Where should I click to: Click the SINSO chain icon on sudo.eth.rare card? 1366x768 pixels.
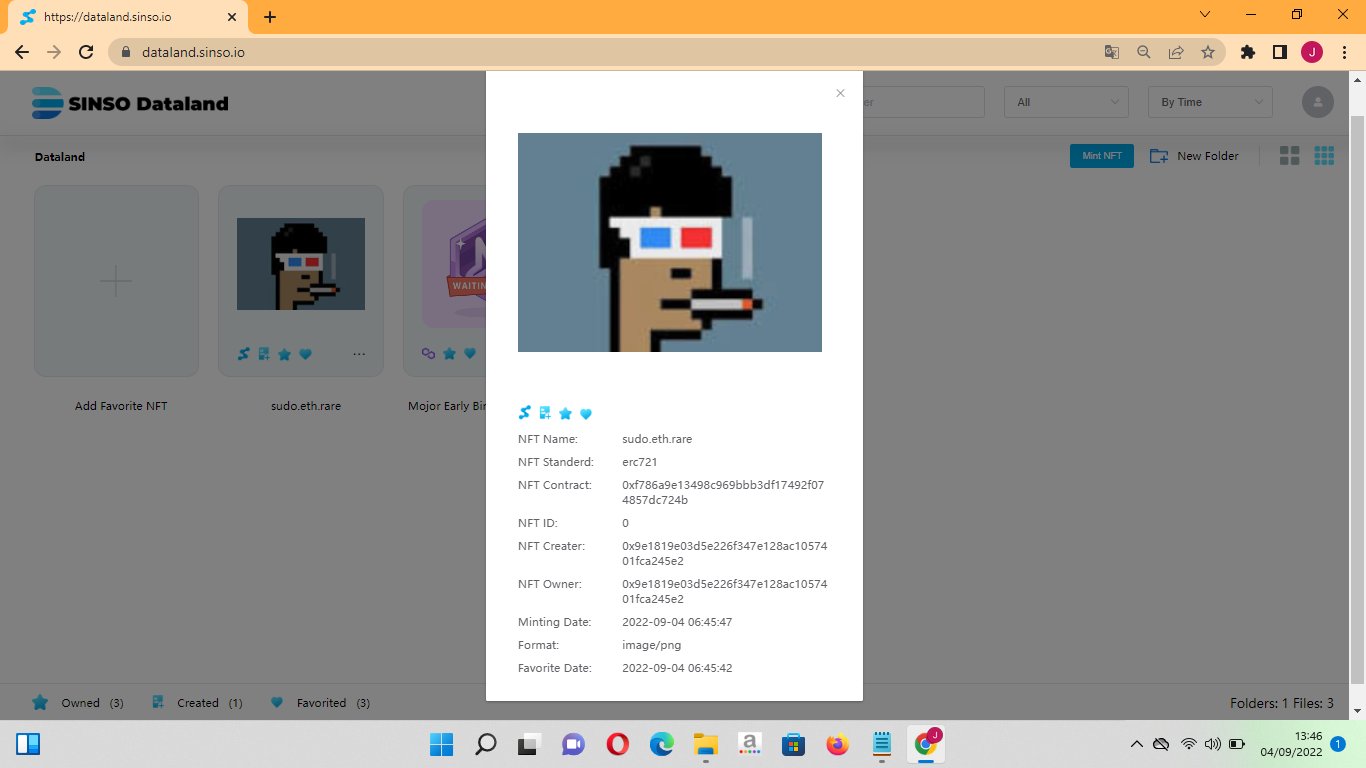point(244,354)
